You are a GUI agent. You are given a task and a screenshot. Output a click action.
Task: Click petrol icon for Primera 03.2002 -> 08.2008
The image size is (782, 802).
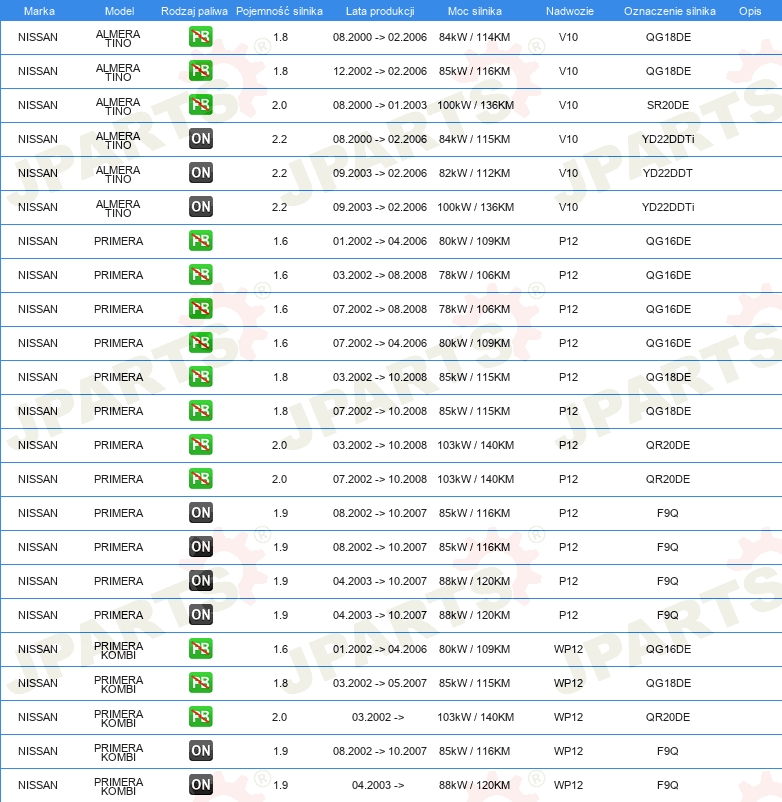[200, 275]
